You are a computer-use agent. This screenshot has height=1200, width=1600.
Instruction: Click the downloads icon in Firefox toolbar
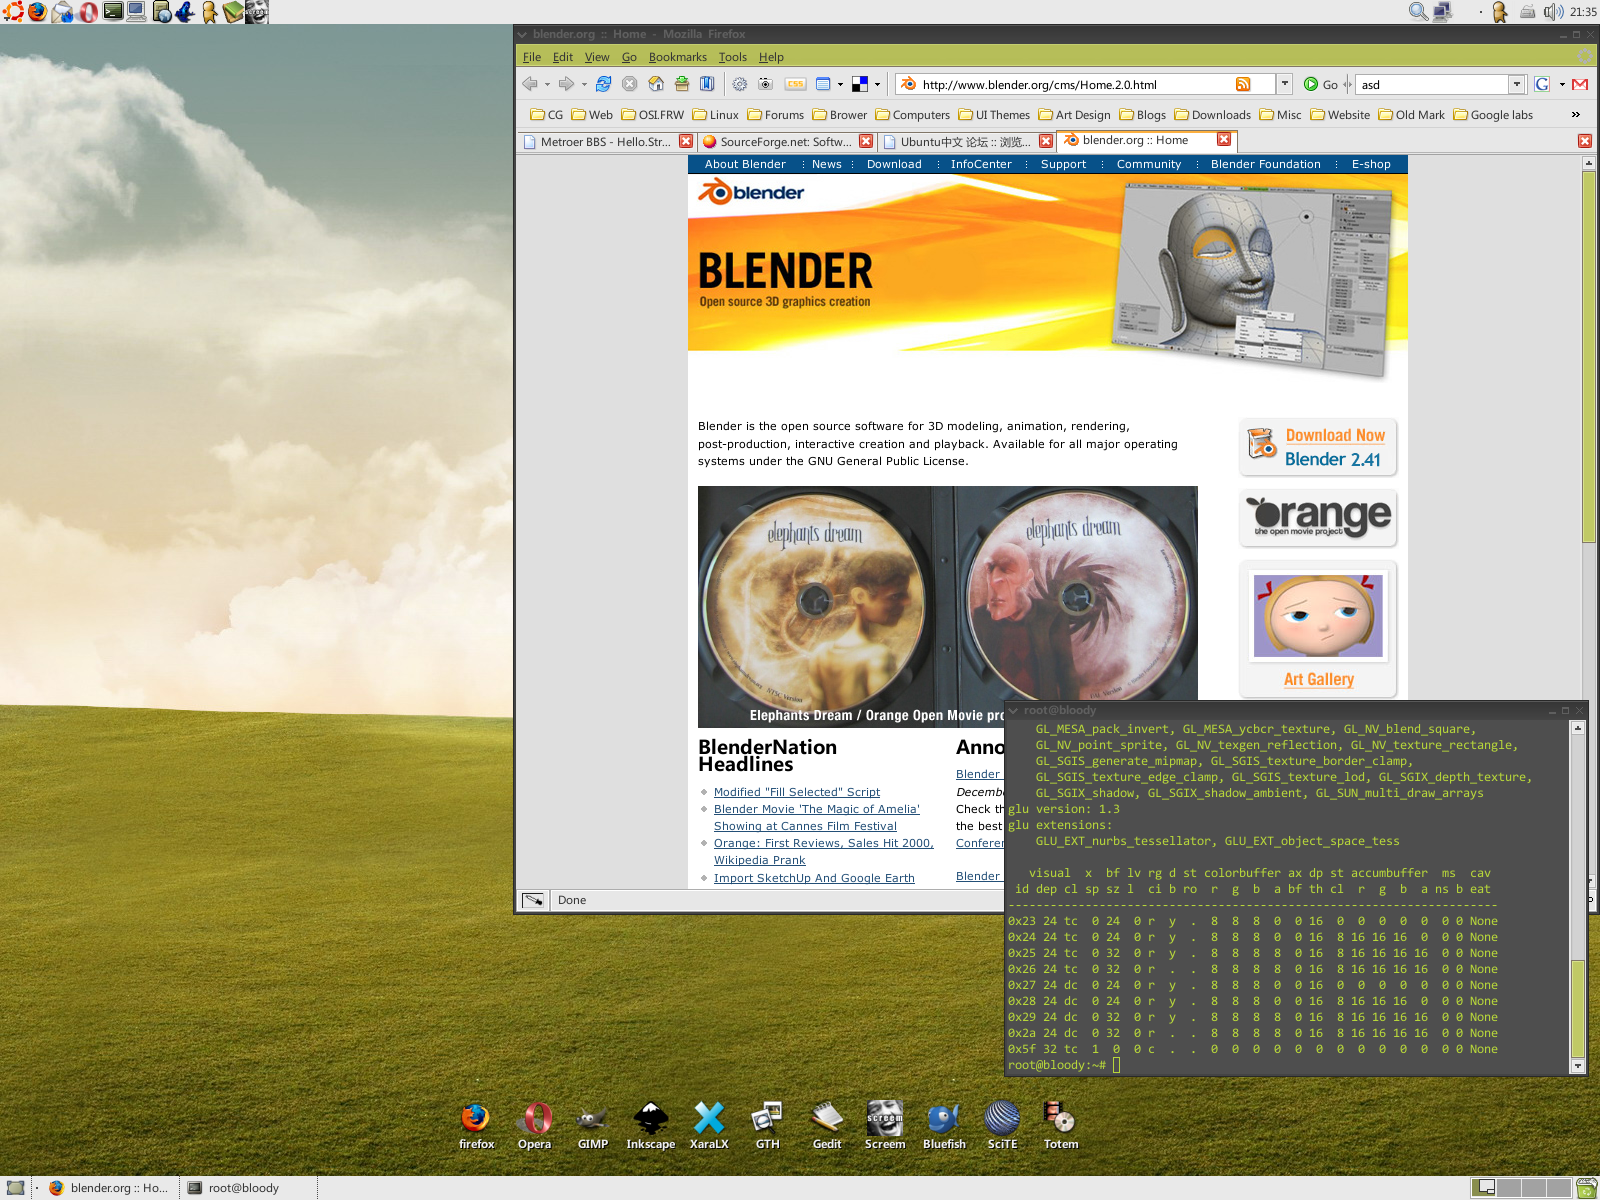click(x=682, y=84)
